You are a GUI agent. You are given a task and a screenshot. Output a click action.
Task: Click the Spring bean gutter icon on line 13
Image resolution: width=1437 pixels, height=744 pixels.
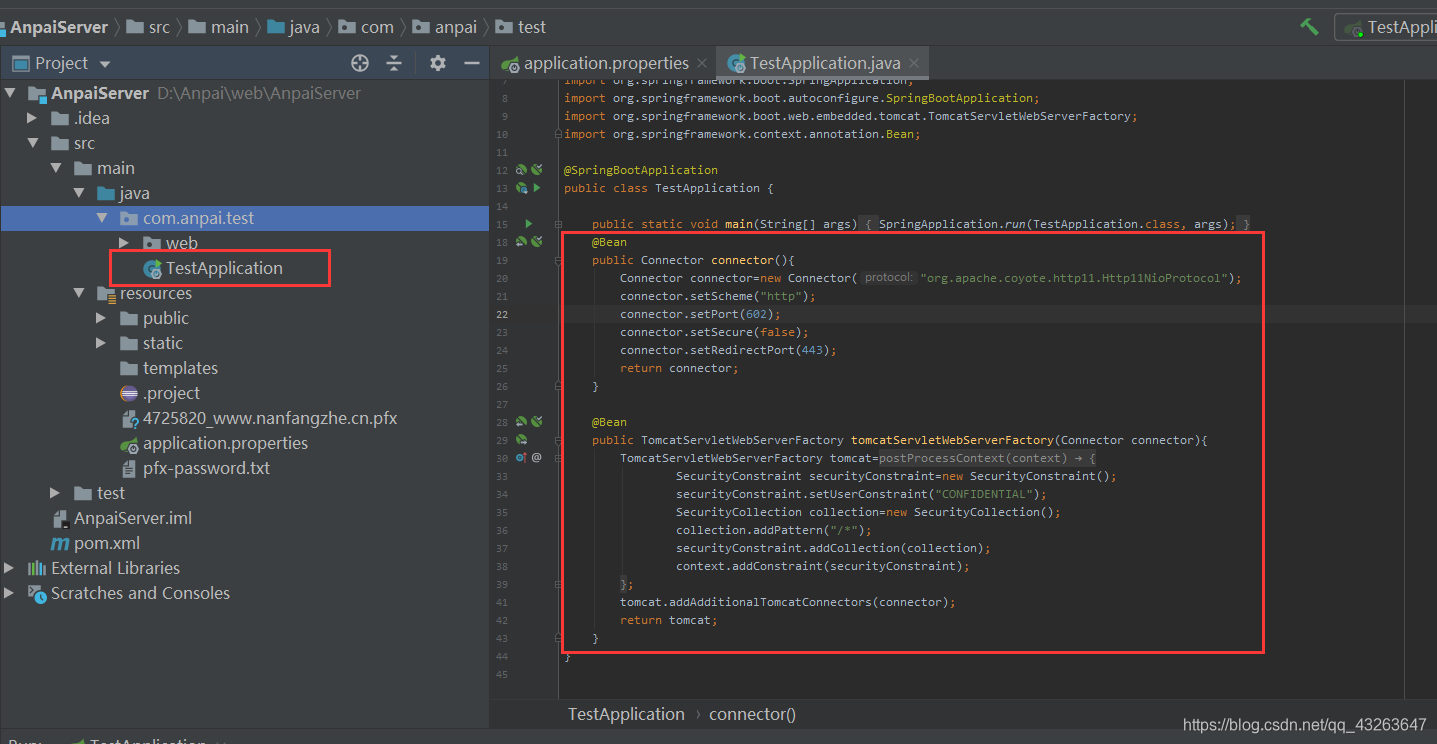tap(521, 188)
